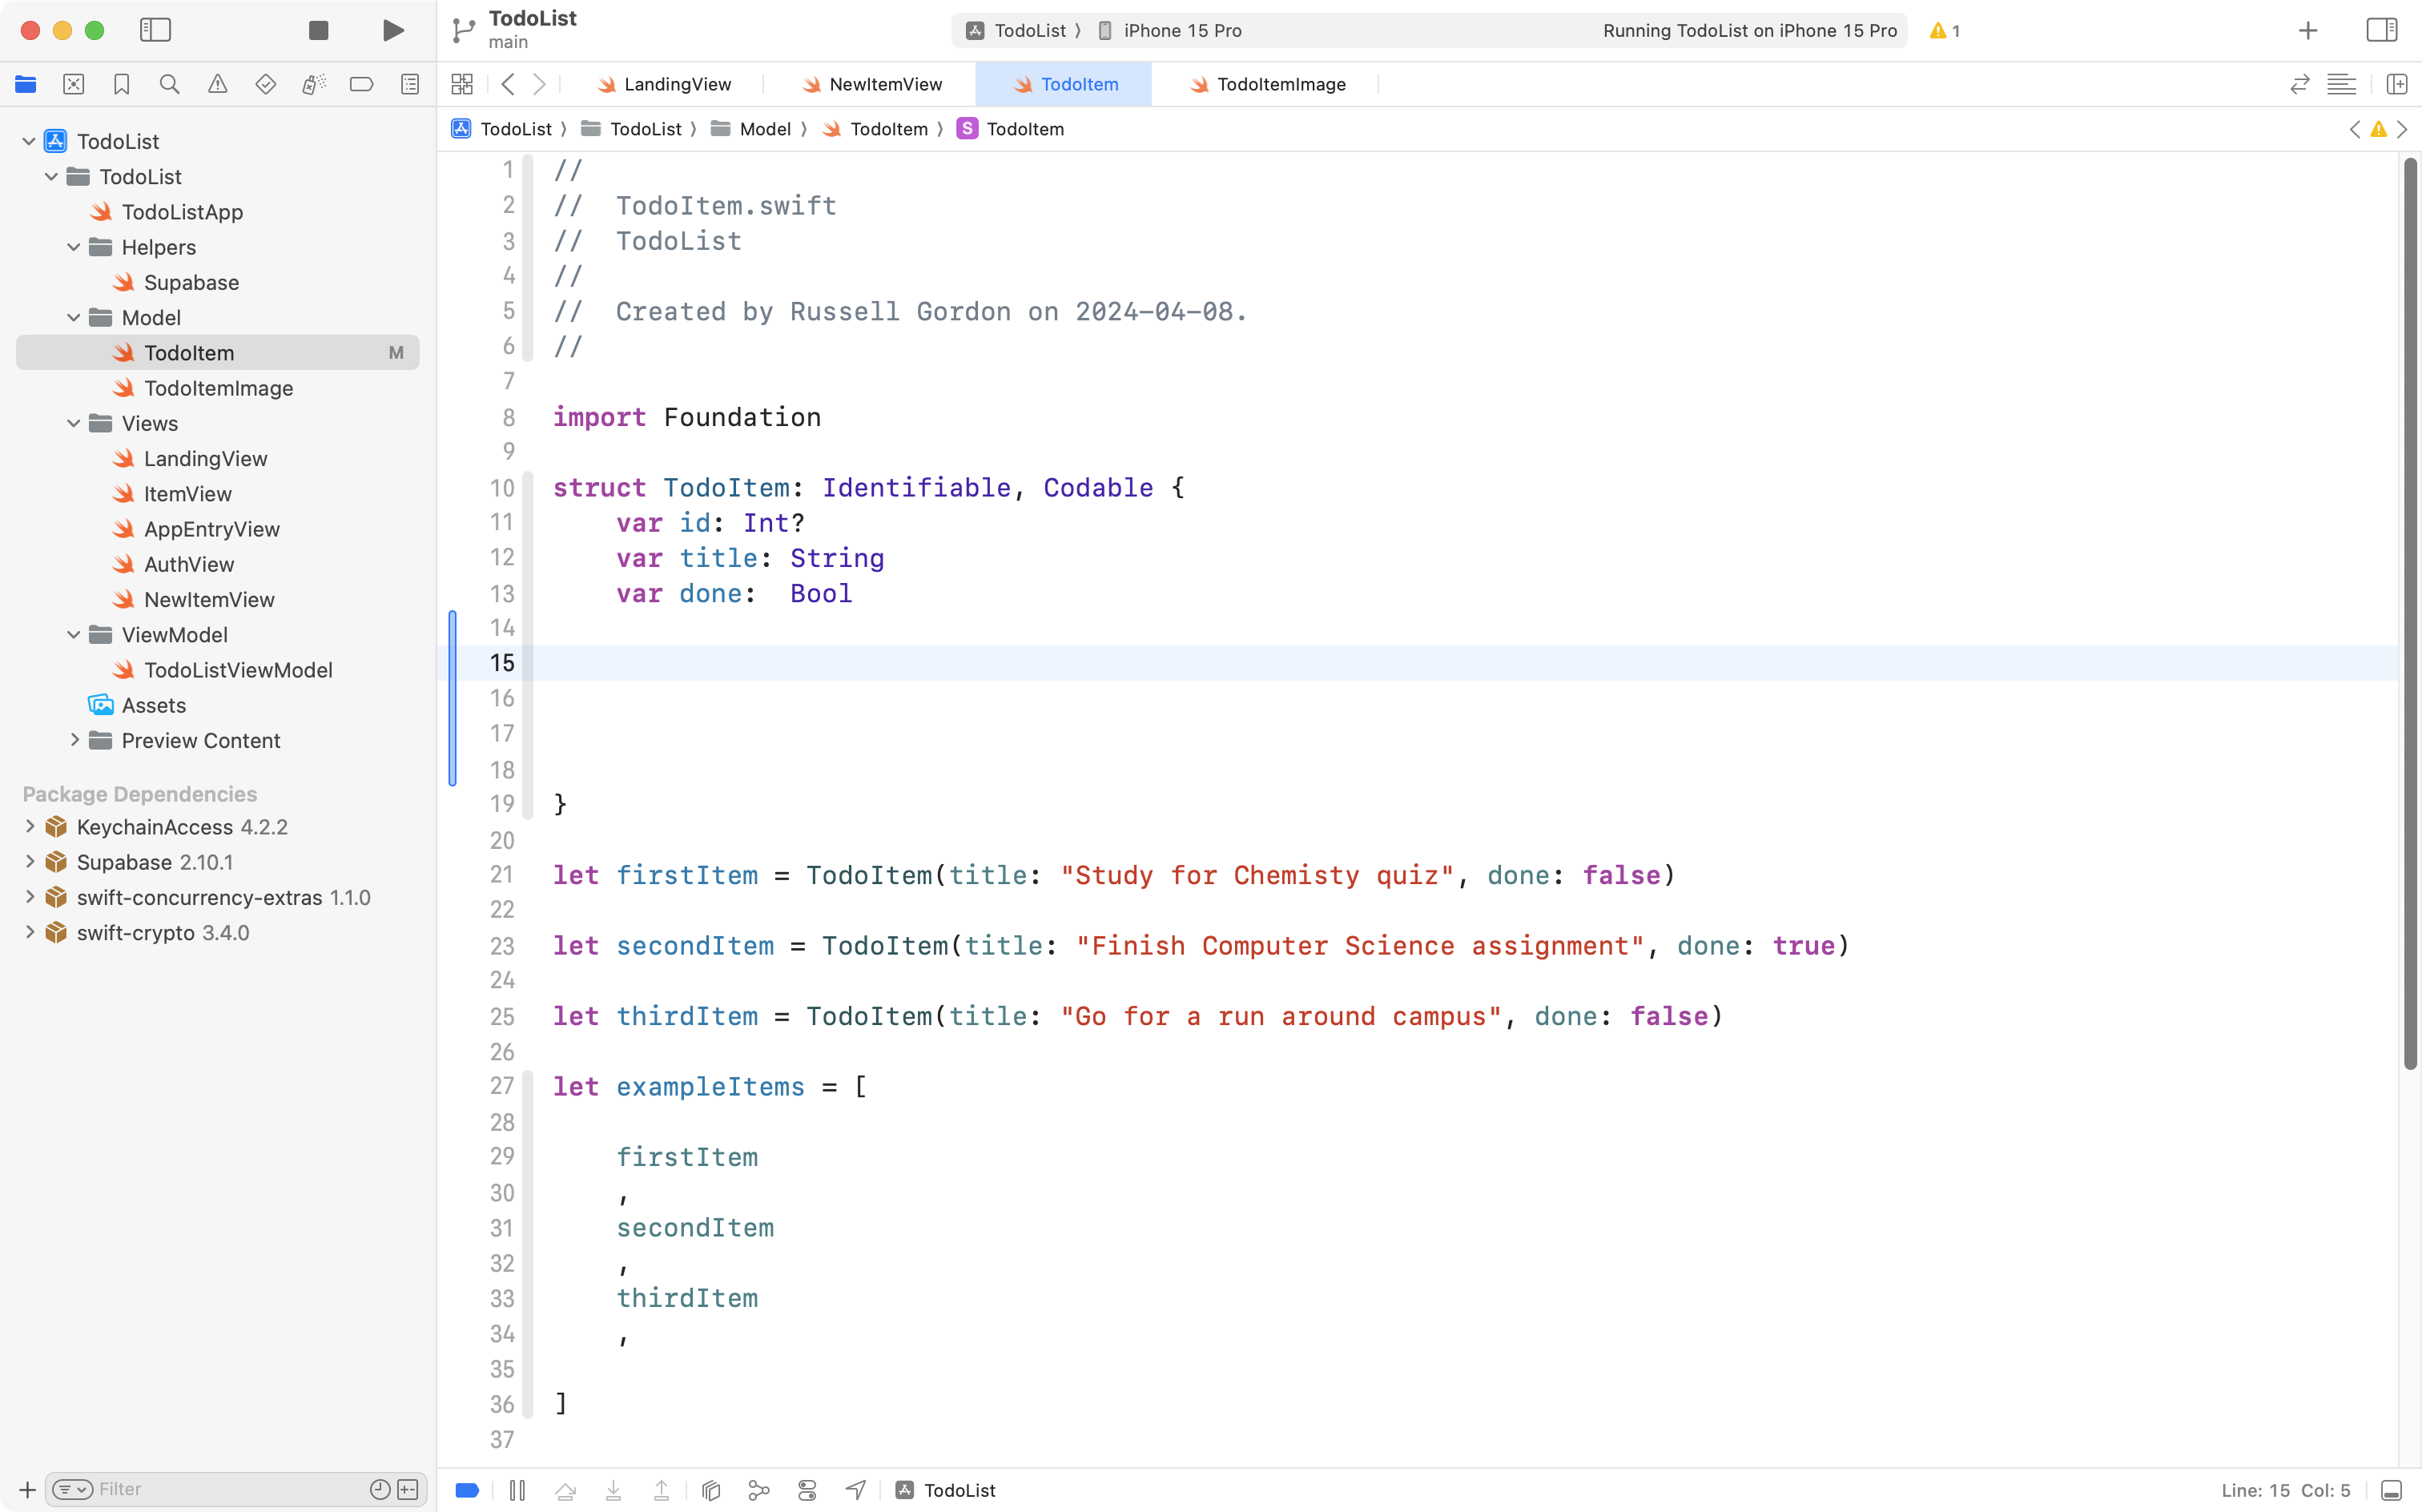Expand the KeychainAccess package
This screenshot has width=2422, height=1512.
(x=29, y=827)
